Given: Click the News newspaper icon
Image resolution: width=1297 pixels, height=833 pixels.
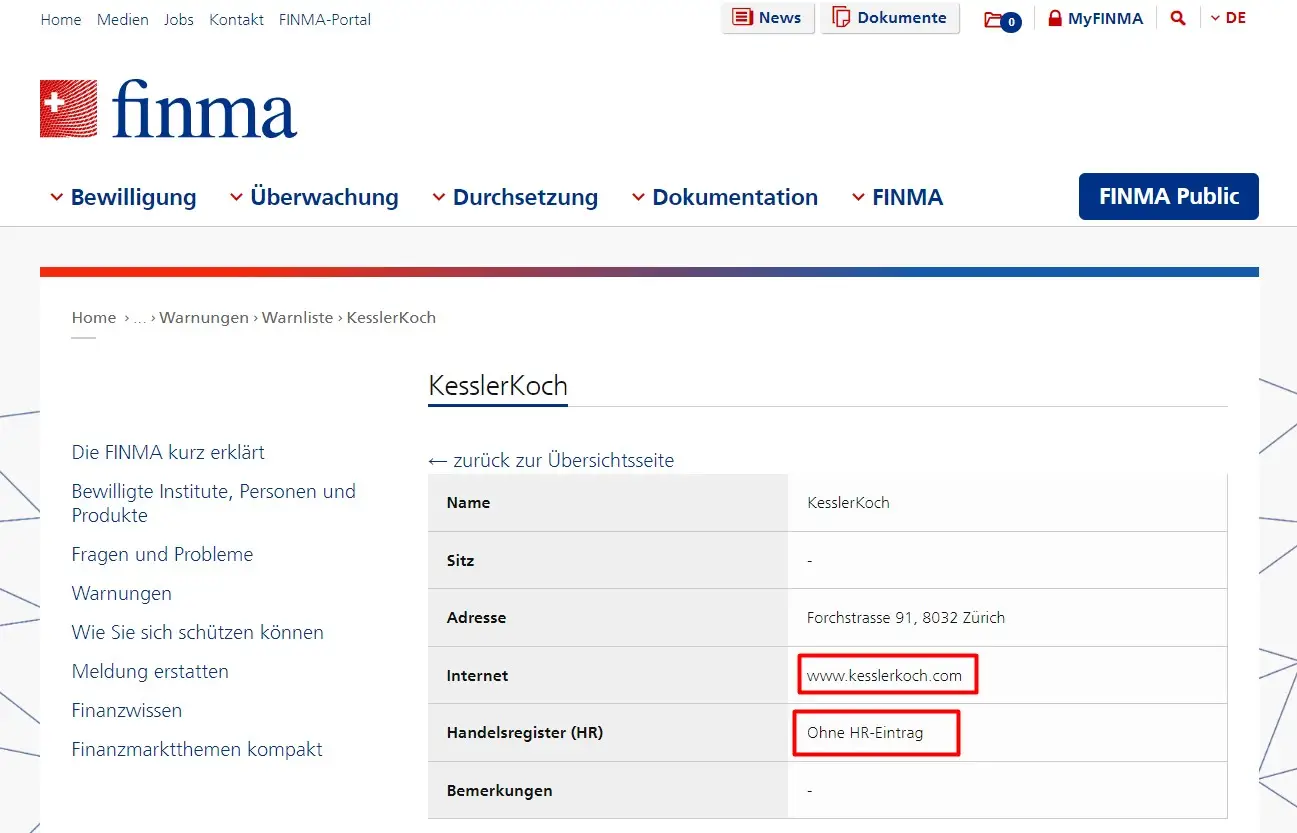Looking at the screenshot, I should (x=743, y=17).
